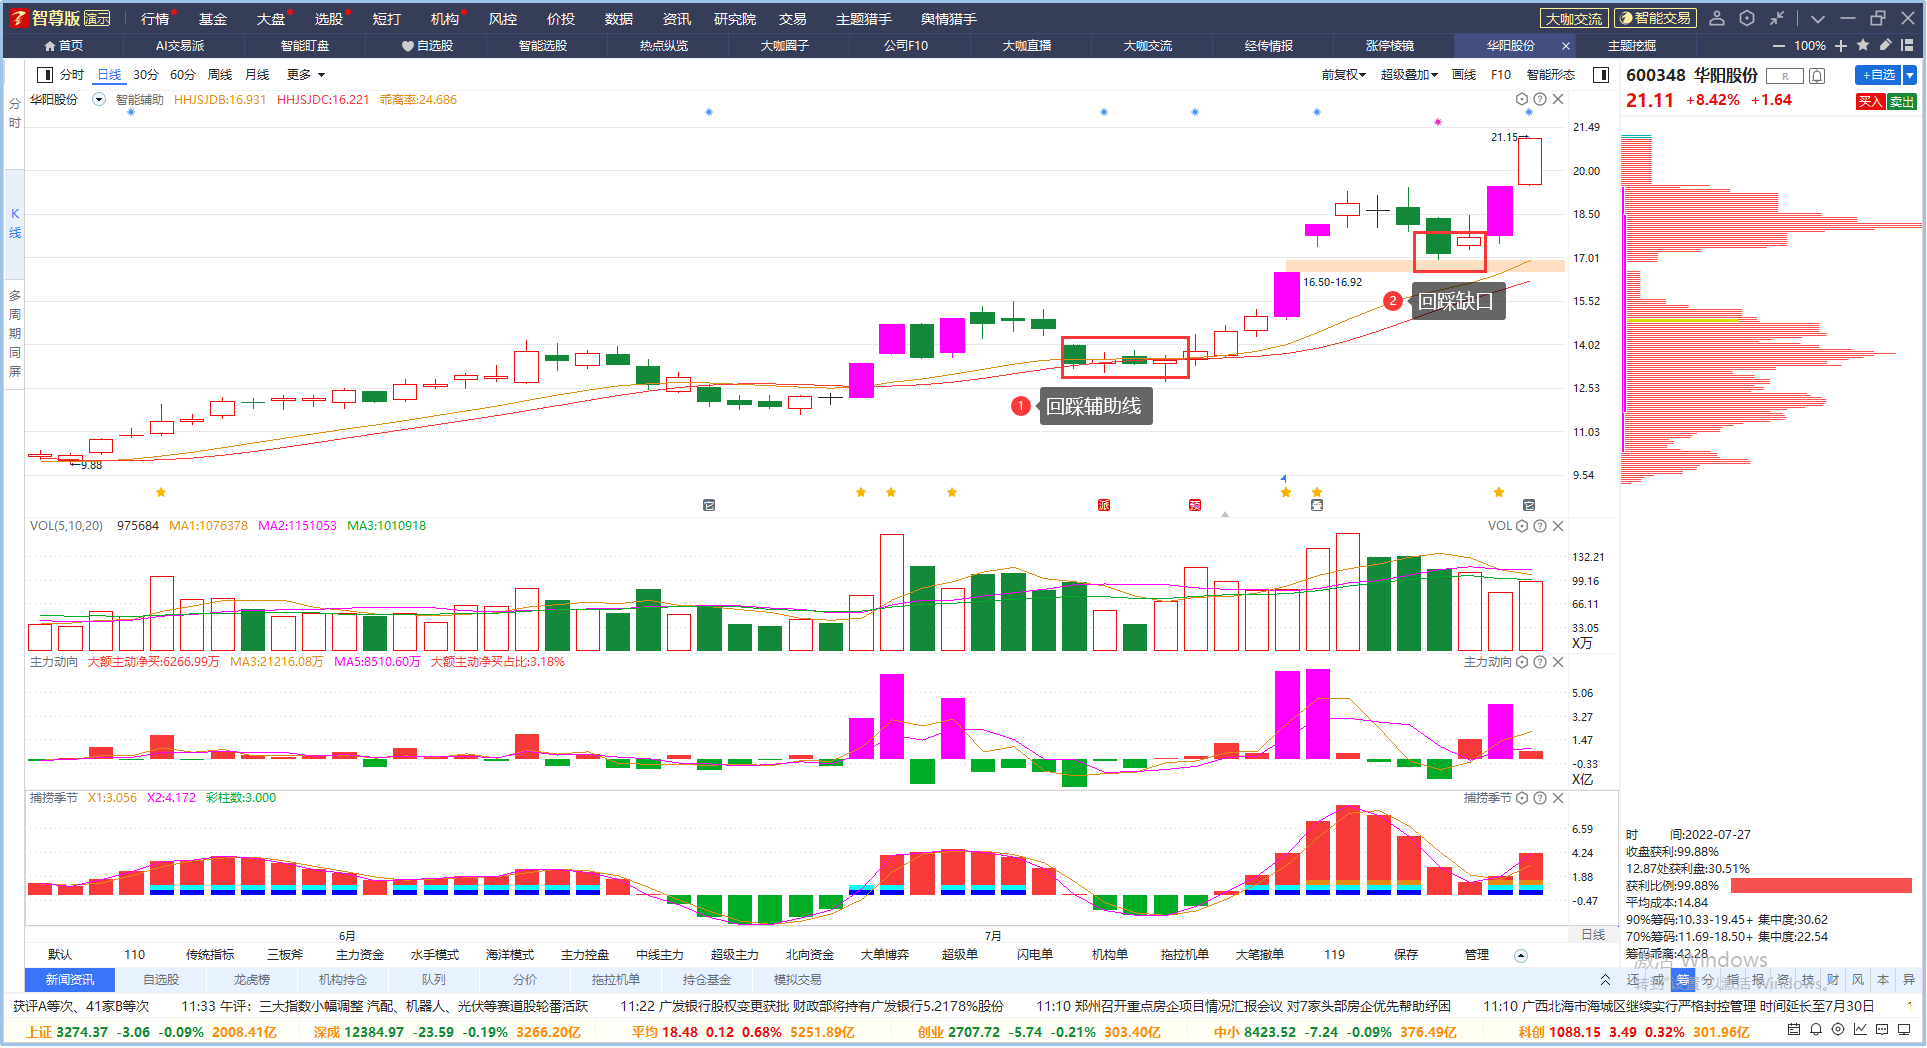The width and height of the screenshot is (1927, 1048).
Task: Click the shrink-arrows compact mode icon
Action: tap(1777, 18)
